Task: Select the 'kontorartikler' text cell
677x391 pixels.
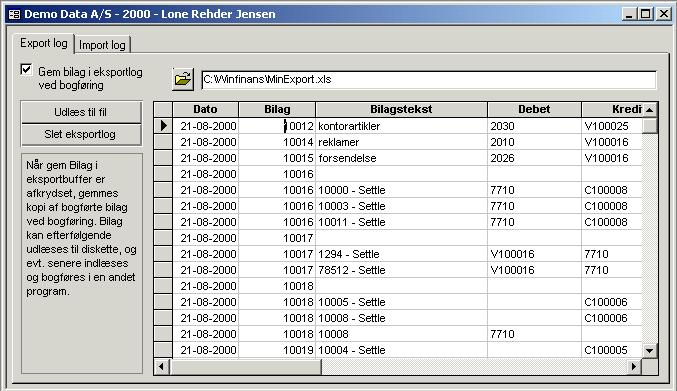Action: pyautogui.click(x=402, y=126)
